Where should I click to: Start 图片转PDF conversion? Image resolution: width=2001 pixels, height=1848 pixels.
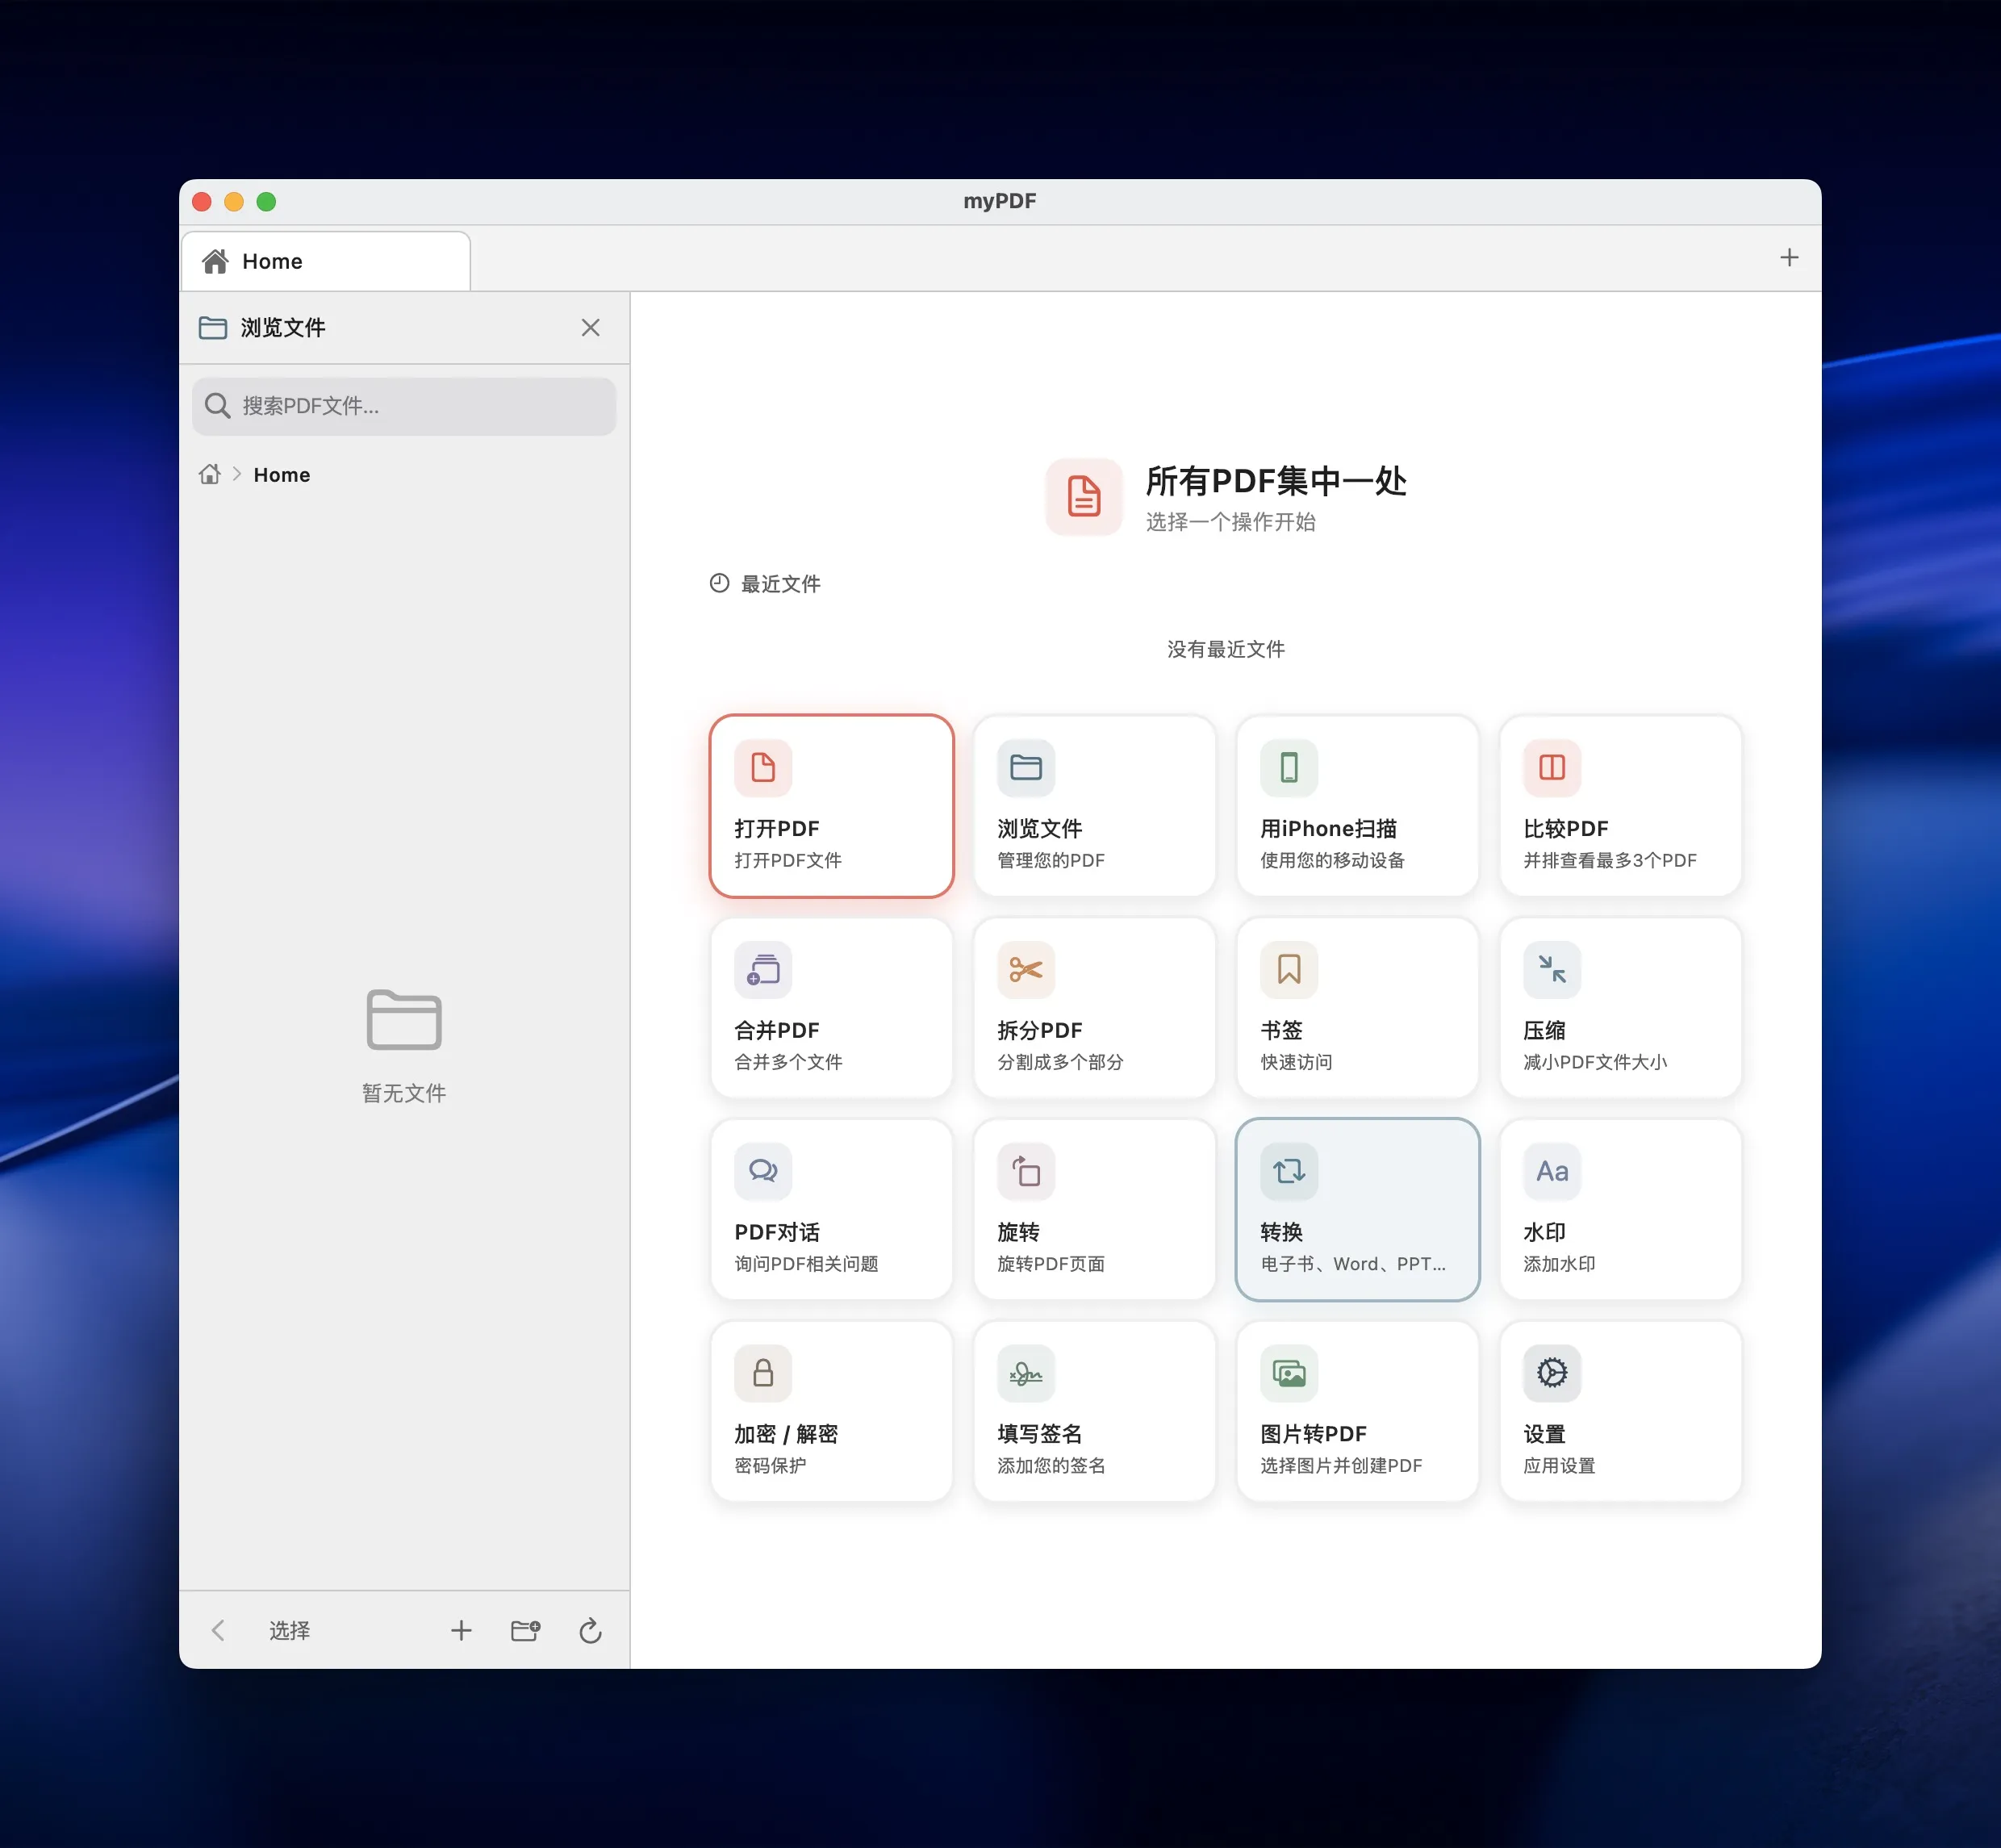pos(1357,1410)
